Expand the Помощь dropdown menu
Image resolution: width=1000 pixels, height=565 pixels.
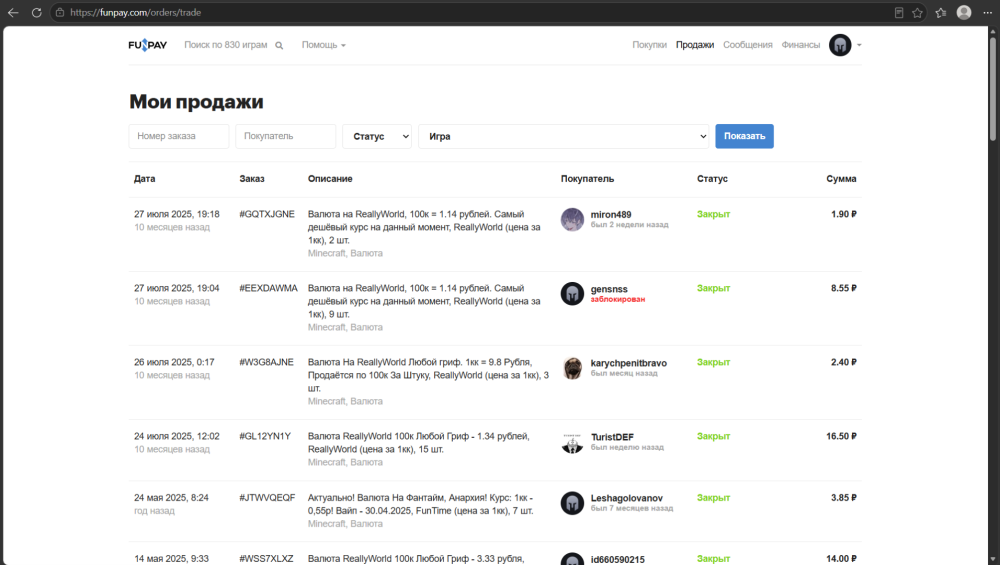coord(323,45)
